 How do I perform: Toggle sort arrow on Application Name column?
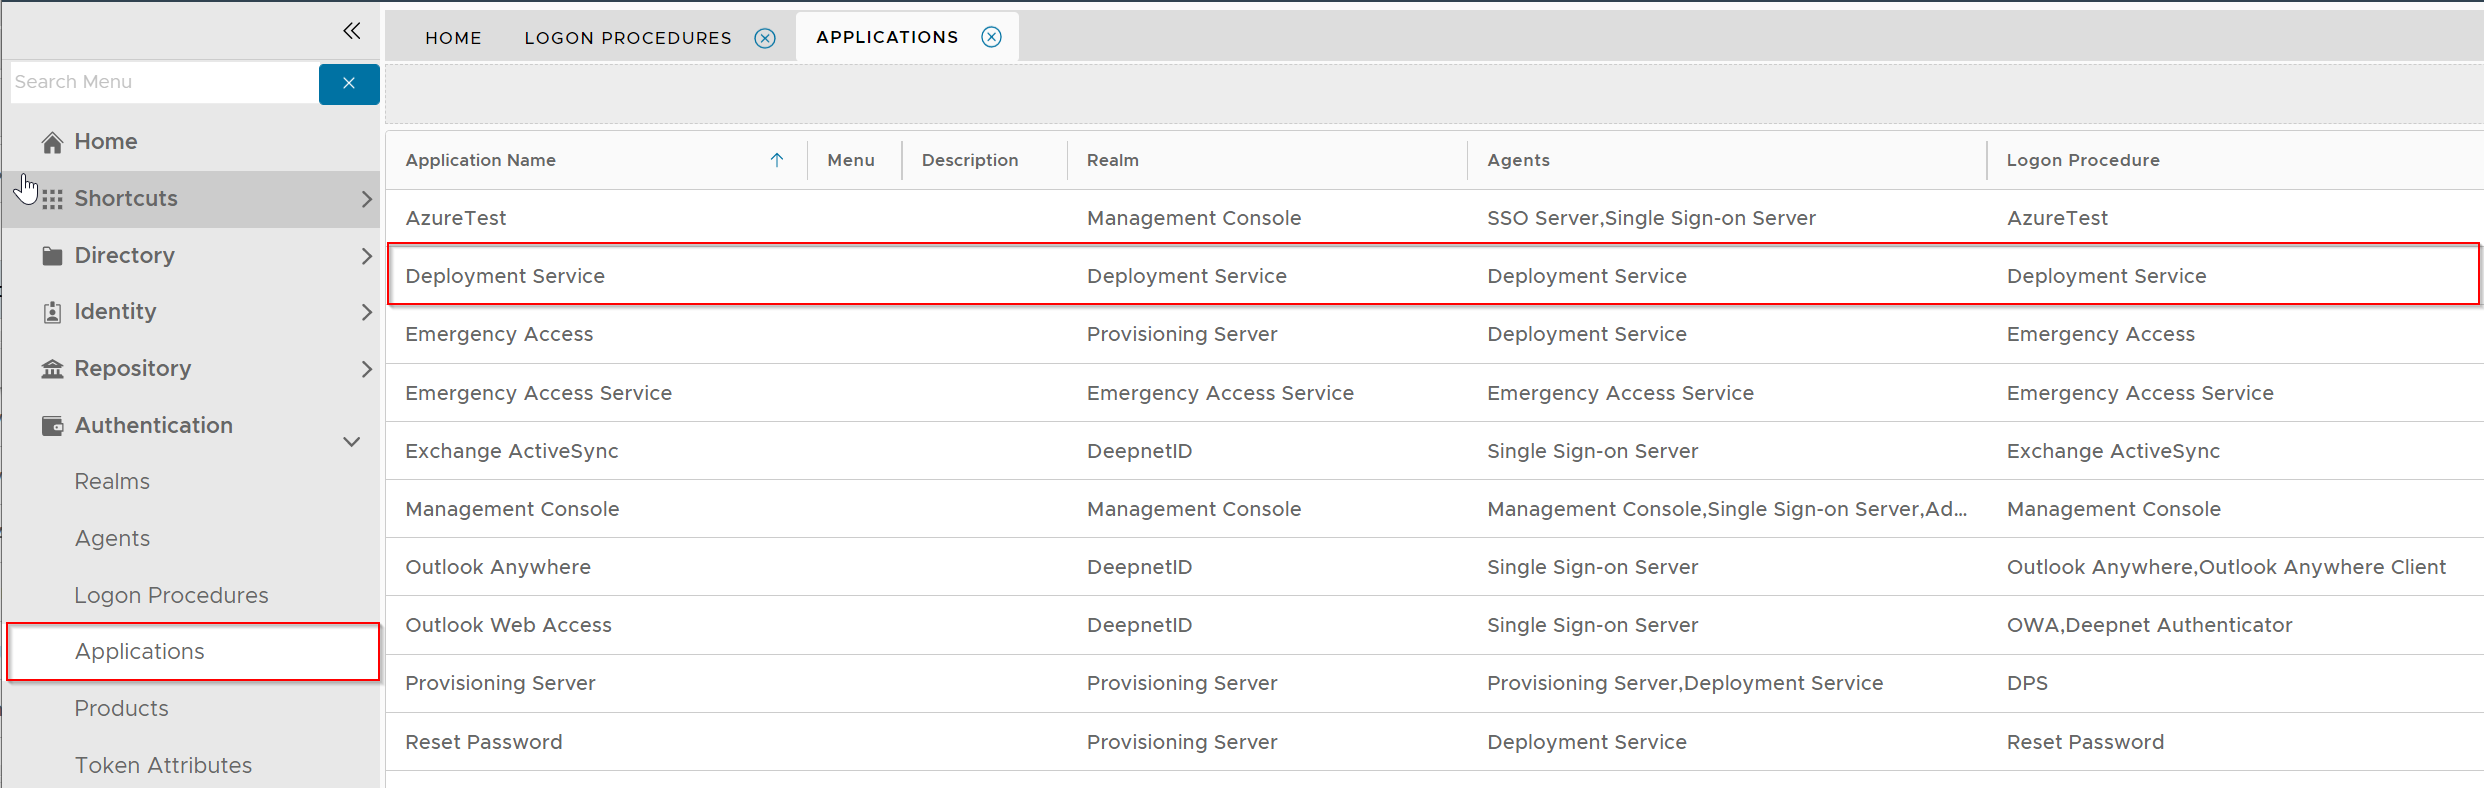click(x=777, y=160)
